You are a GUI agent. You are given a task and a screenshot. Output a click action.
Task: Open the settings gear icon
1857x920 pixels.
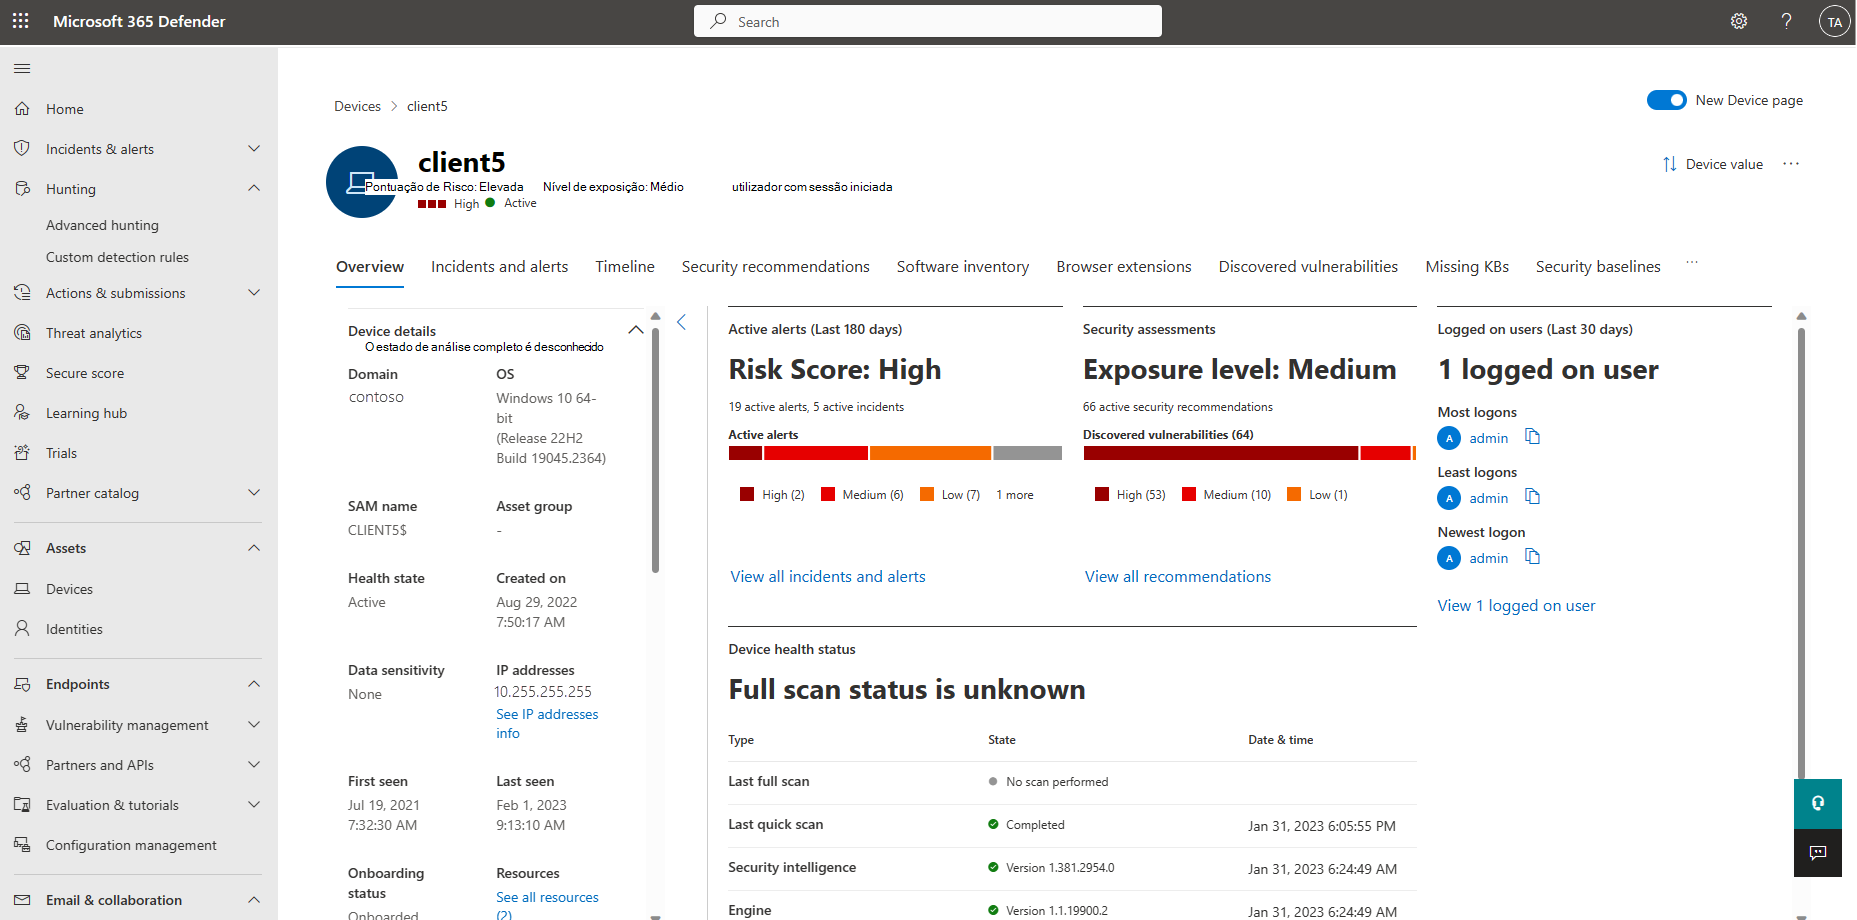(1739, 21)
